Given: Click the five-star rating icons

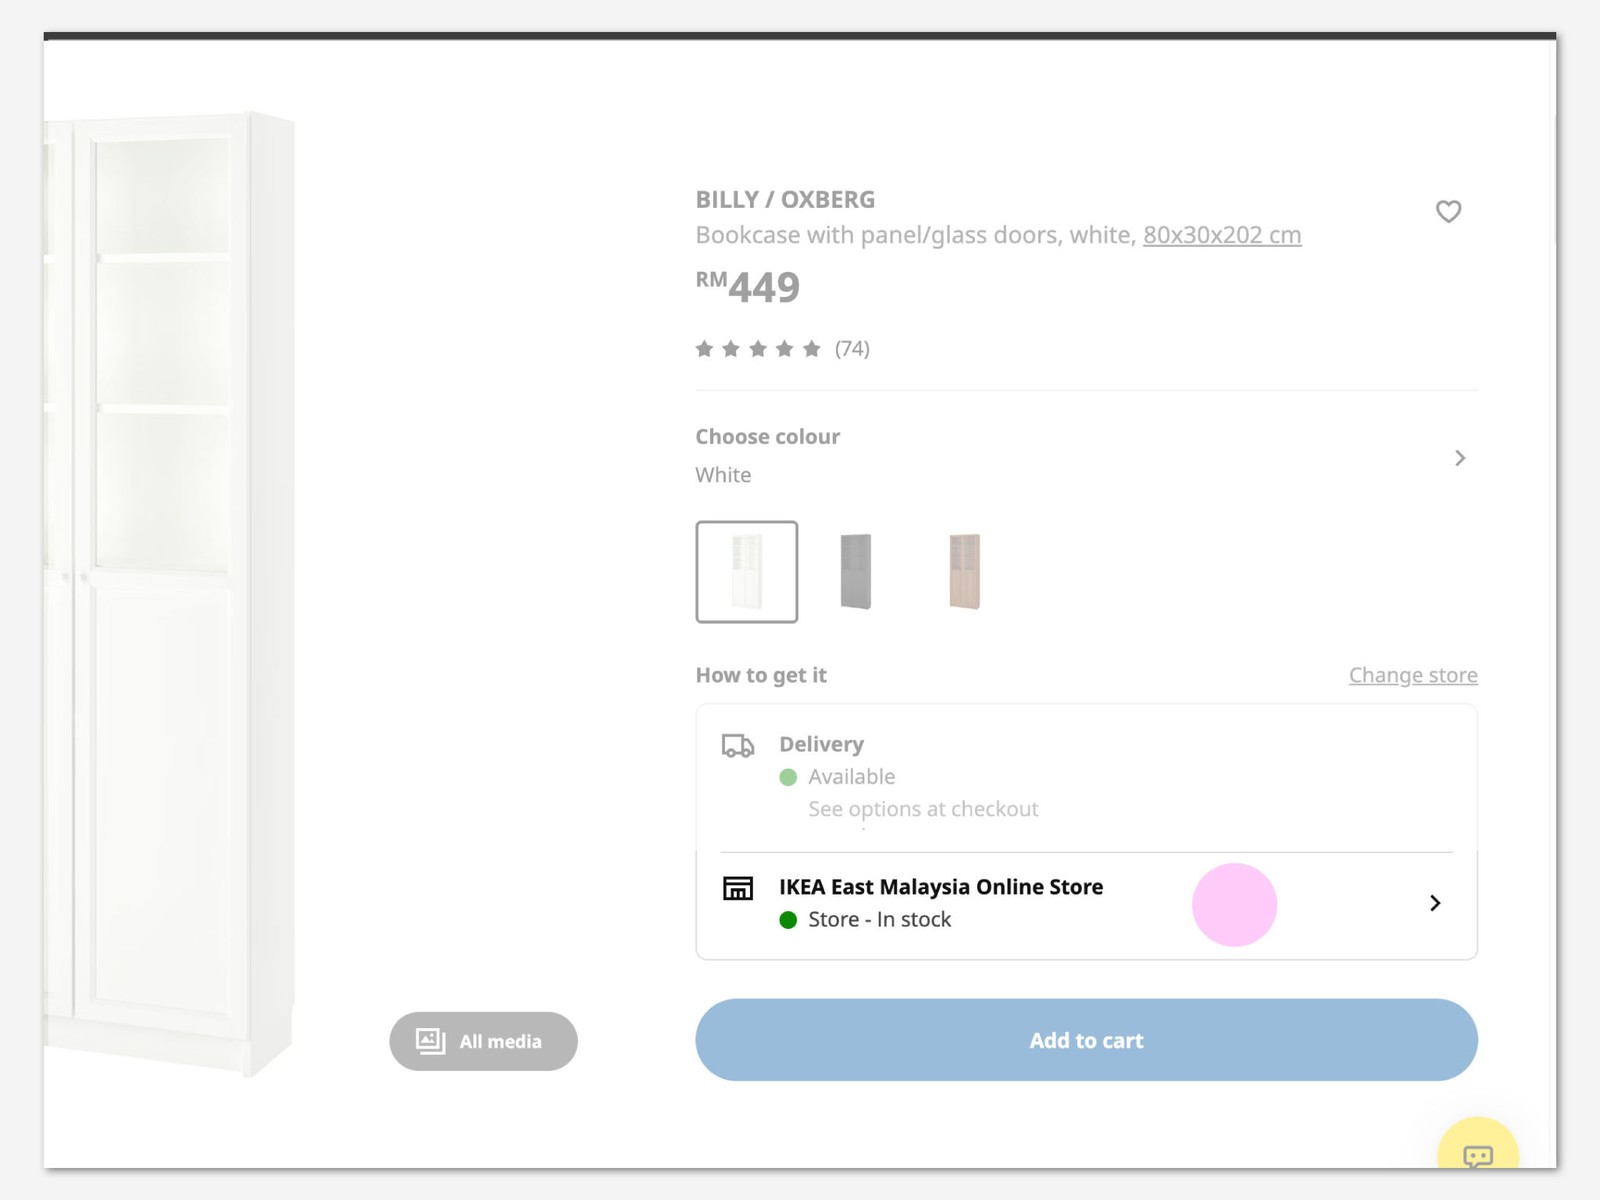Looking at the screenshot, I should pos(758,349).
